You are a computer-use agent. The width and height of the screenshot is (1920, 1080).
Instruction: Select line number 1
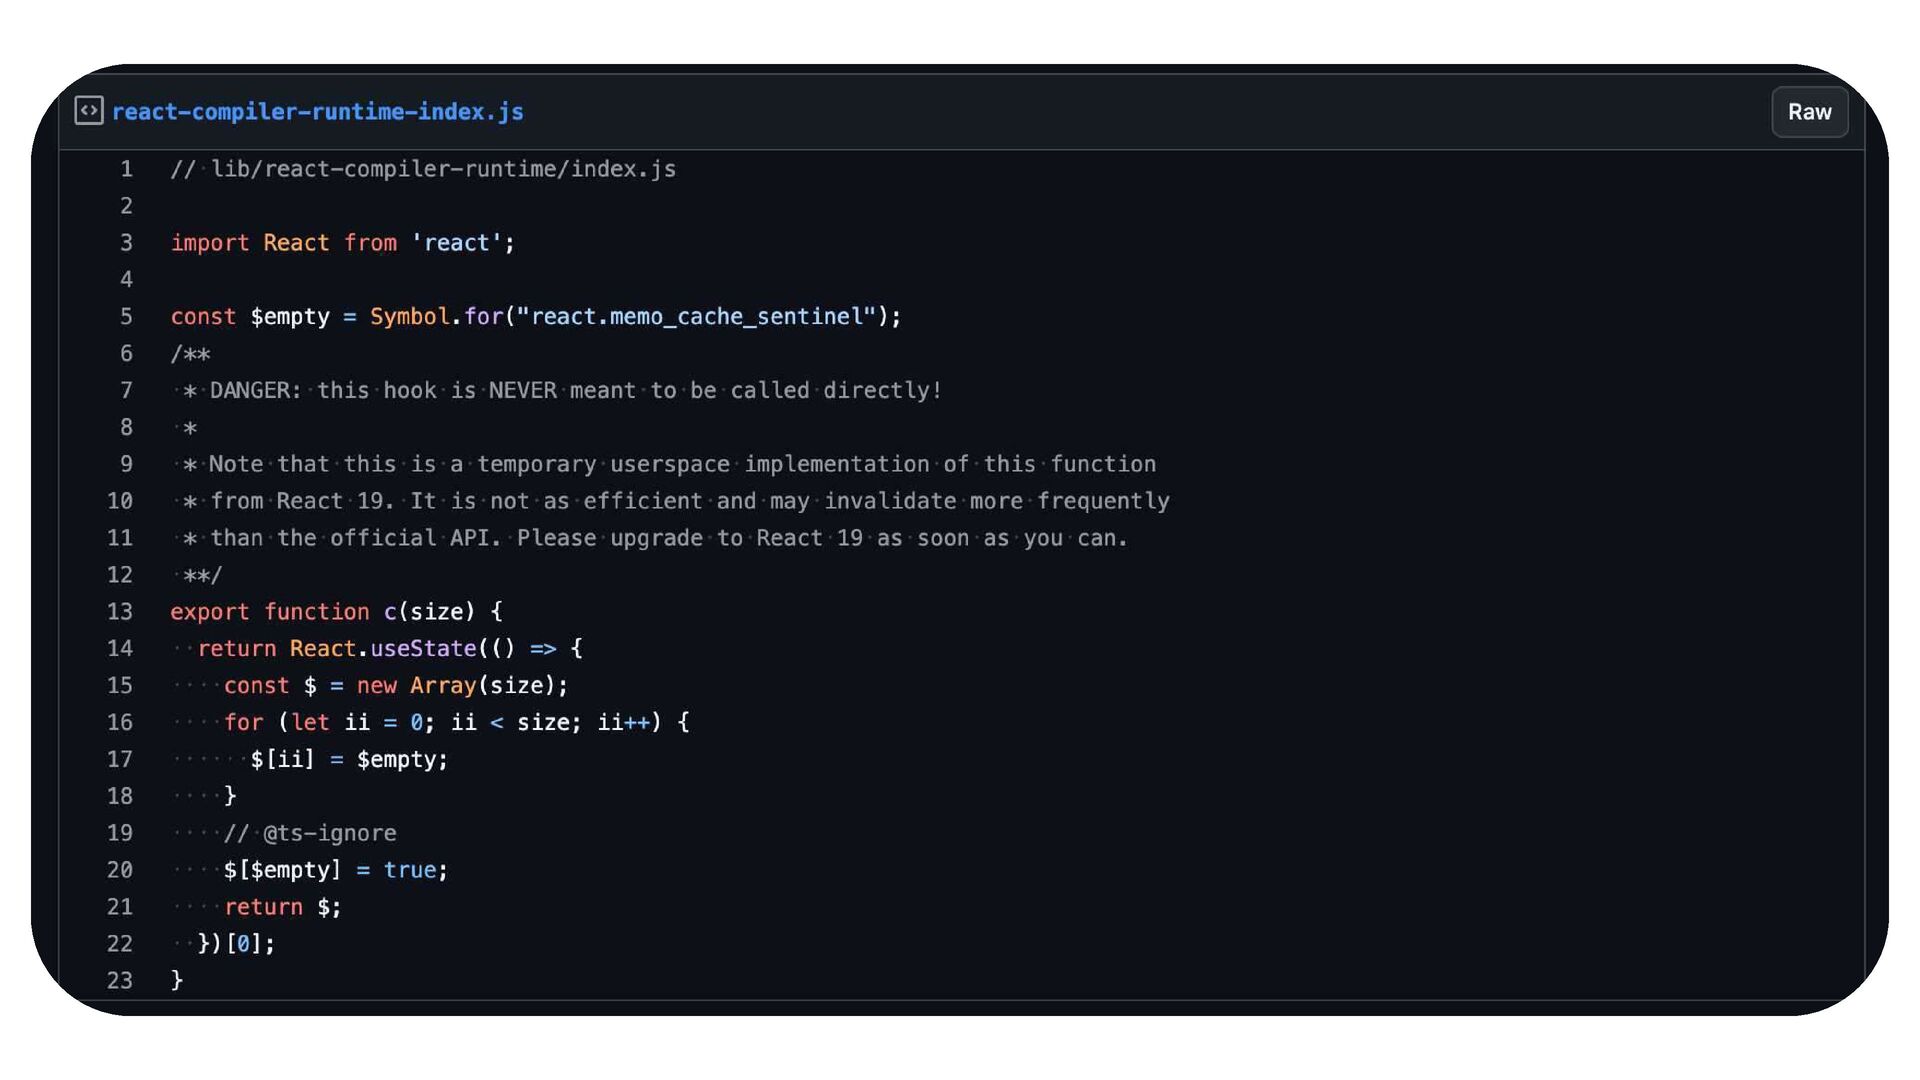click(126, 169)
